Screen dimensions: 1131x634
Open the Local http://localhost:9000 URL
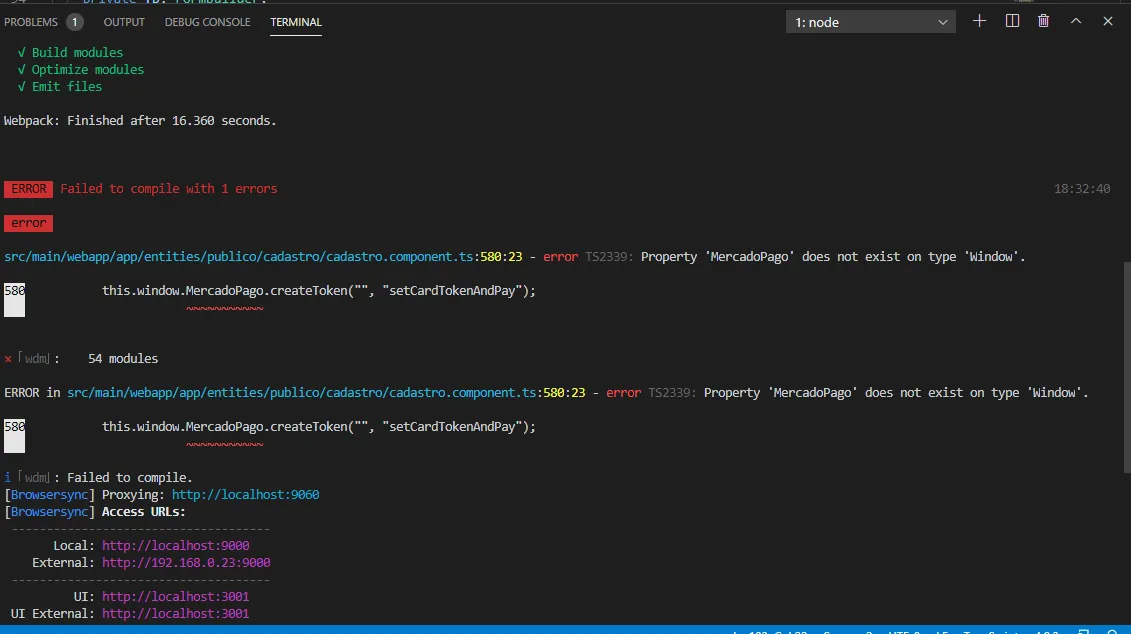point(175,546)
